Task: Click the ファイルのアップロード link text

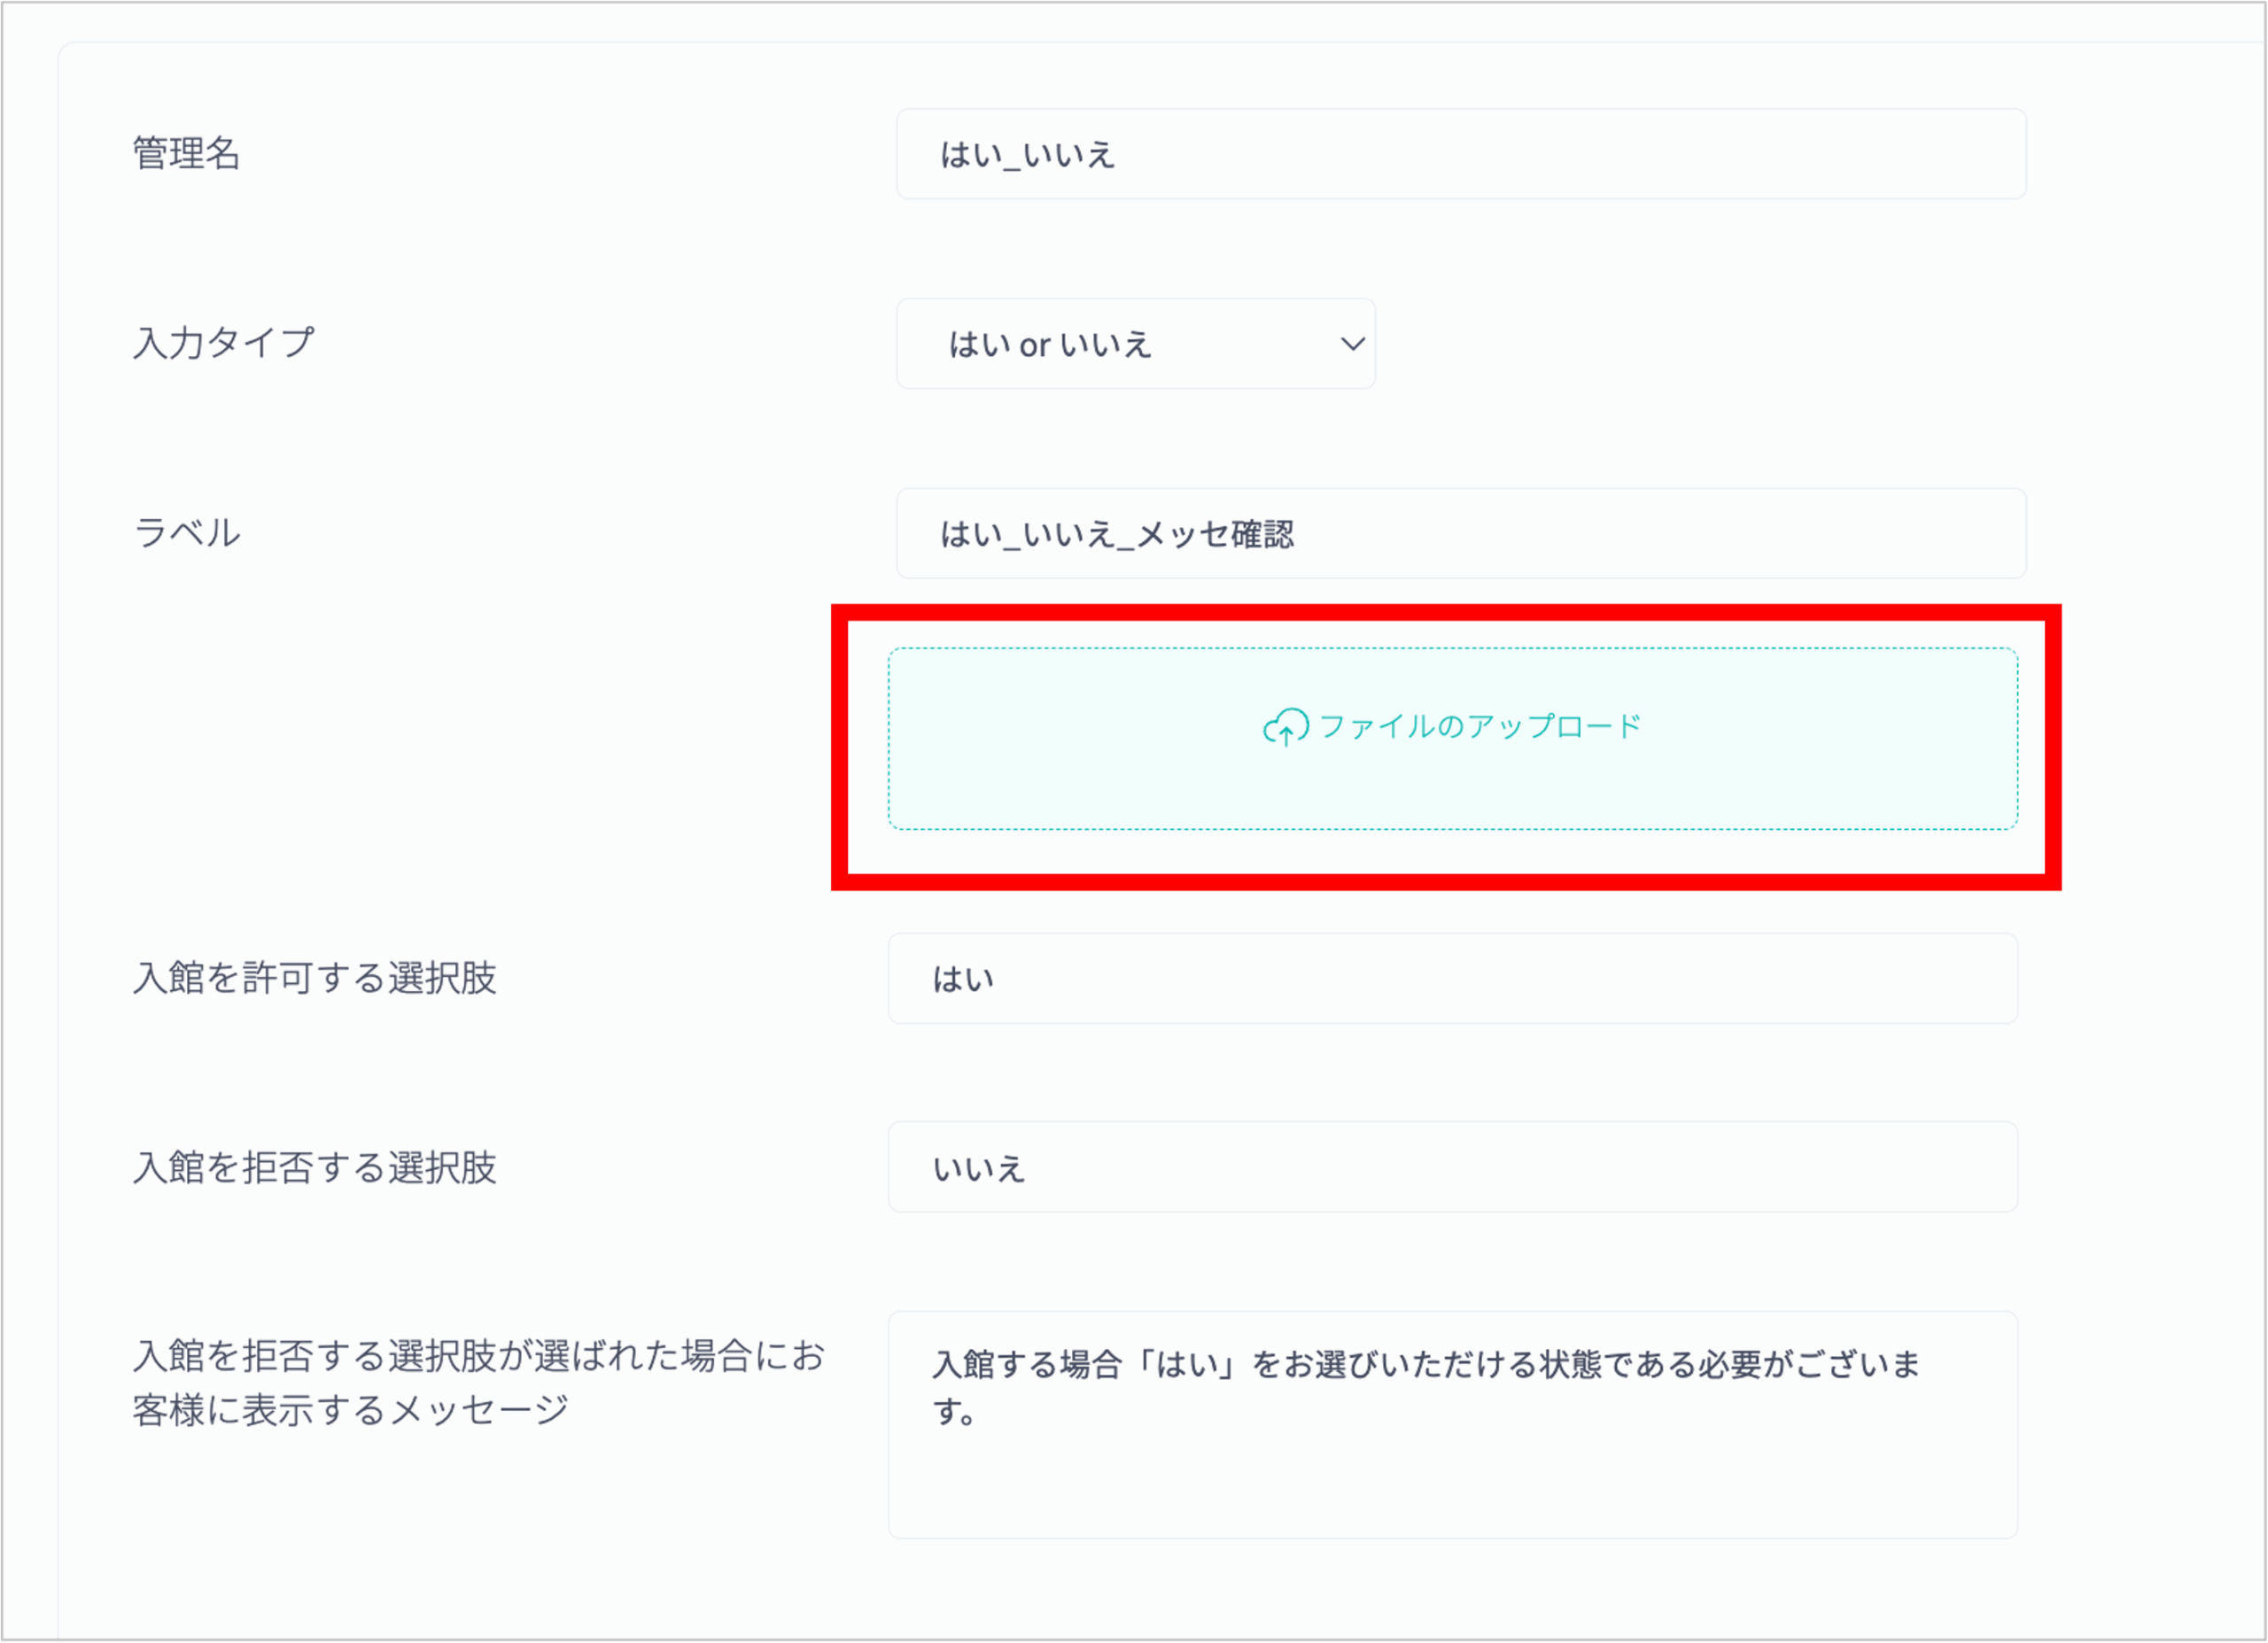Action: (x=1480, y=726)
